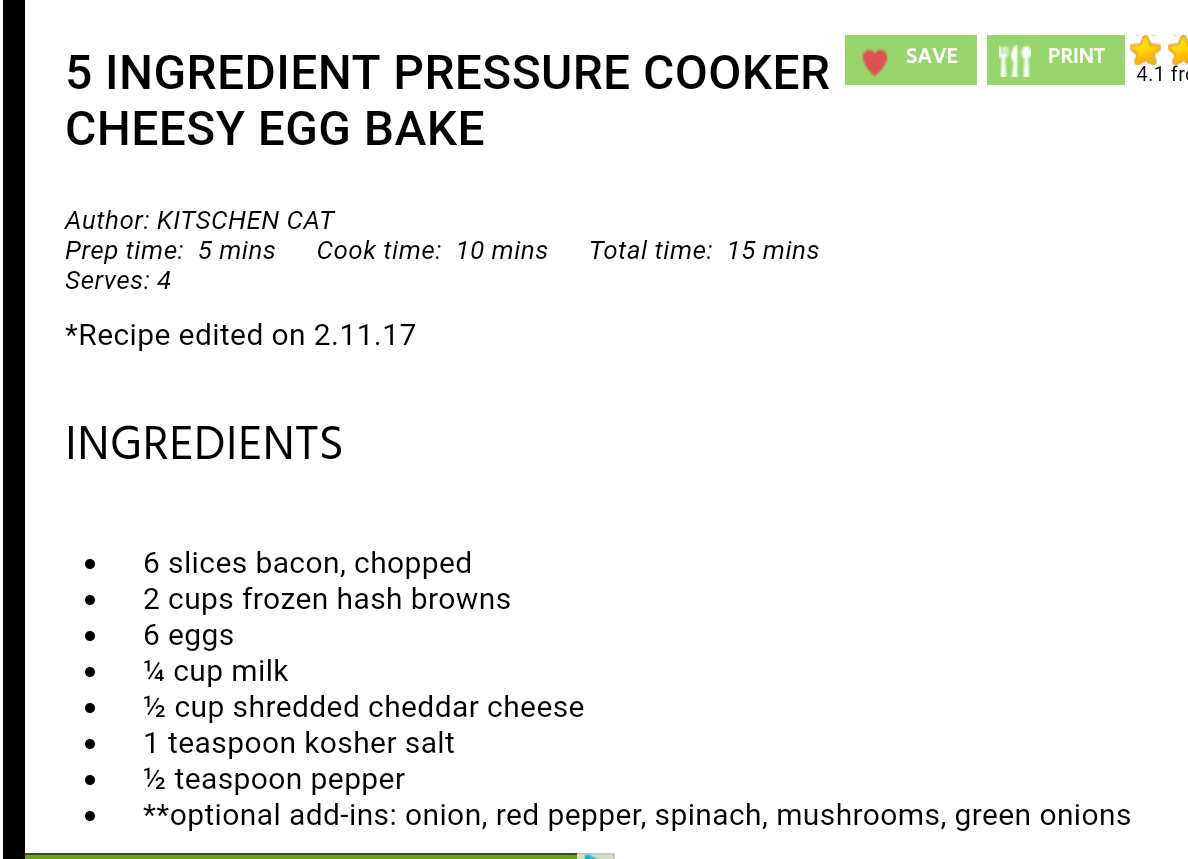1188x859 pixels.
Task: Click the author name KITSCHEN CAT
Action: point(245,220)
